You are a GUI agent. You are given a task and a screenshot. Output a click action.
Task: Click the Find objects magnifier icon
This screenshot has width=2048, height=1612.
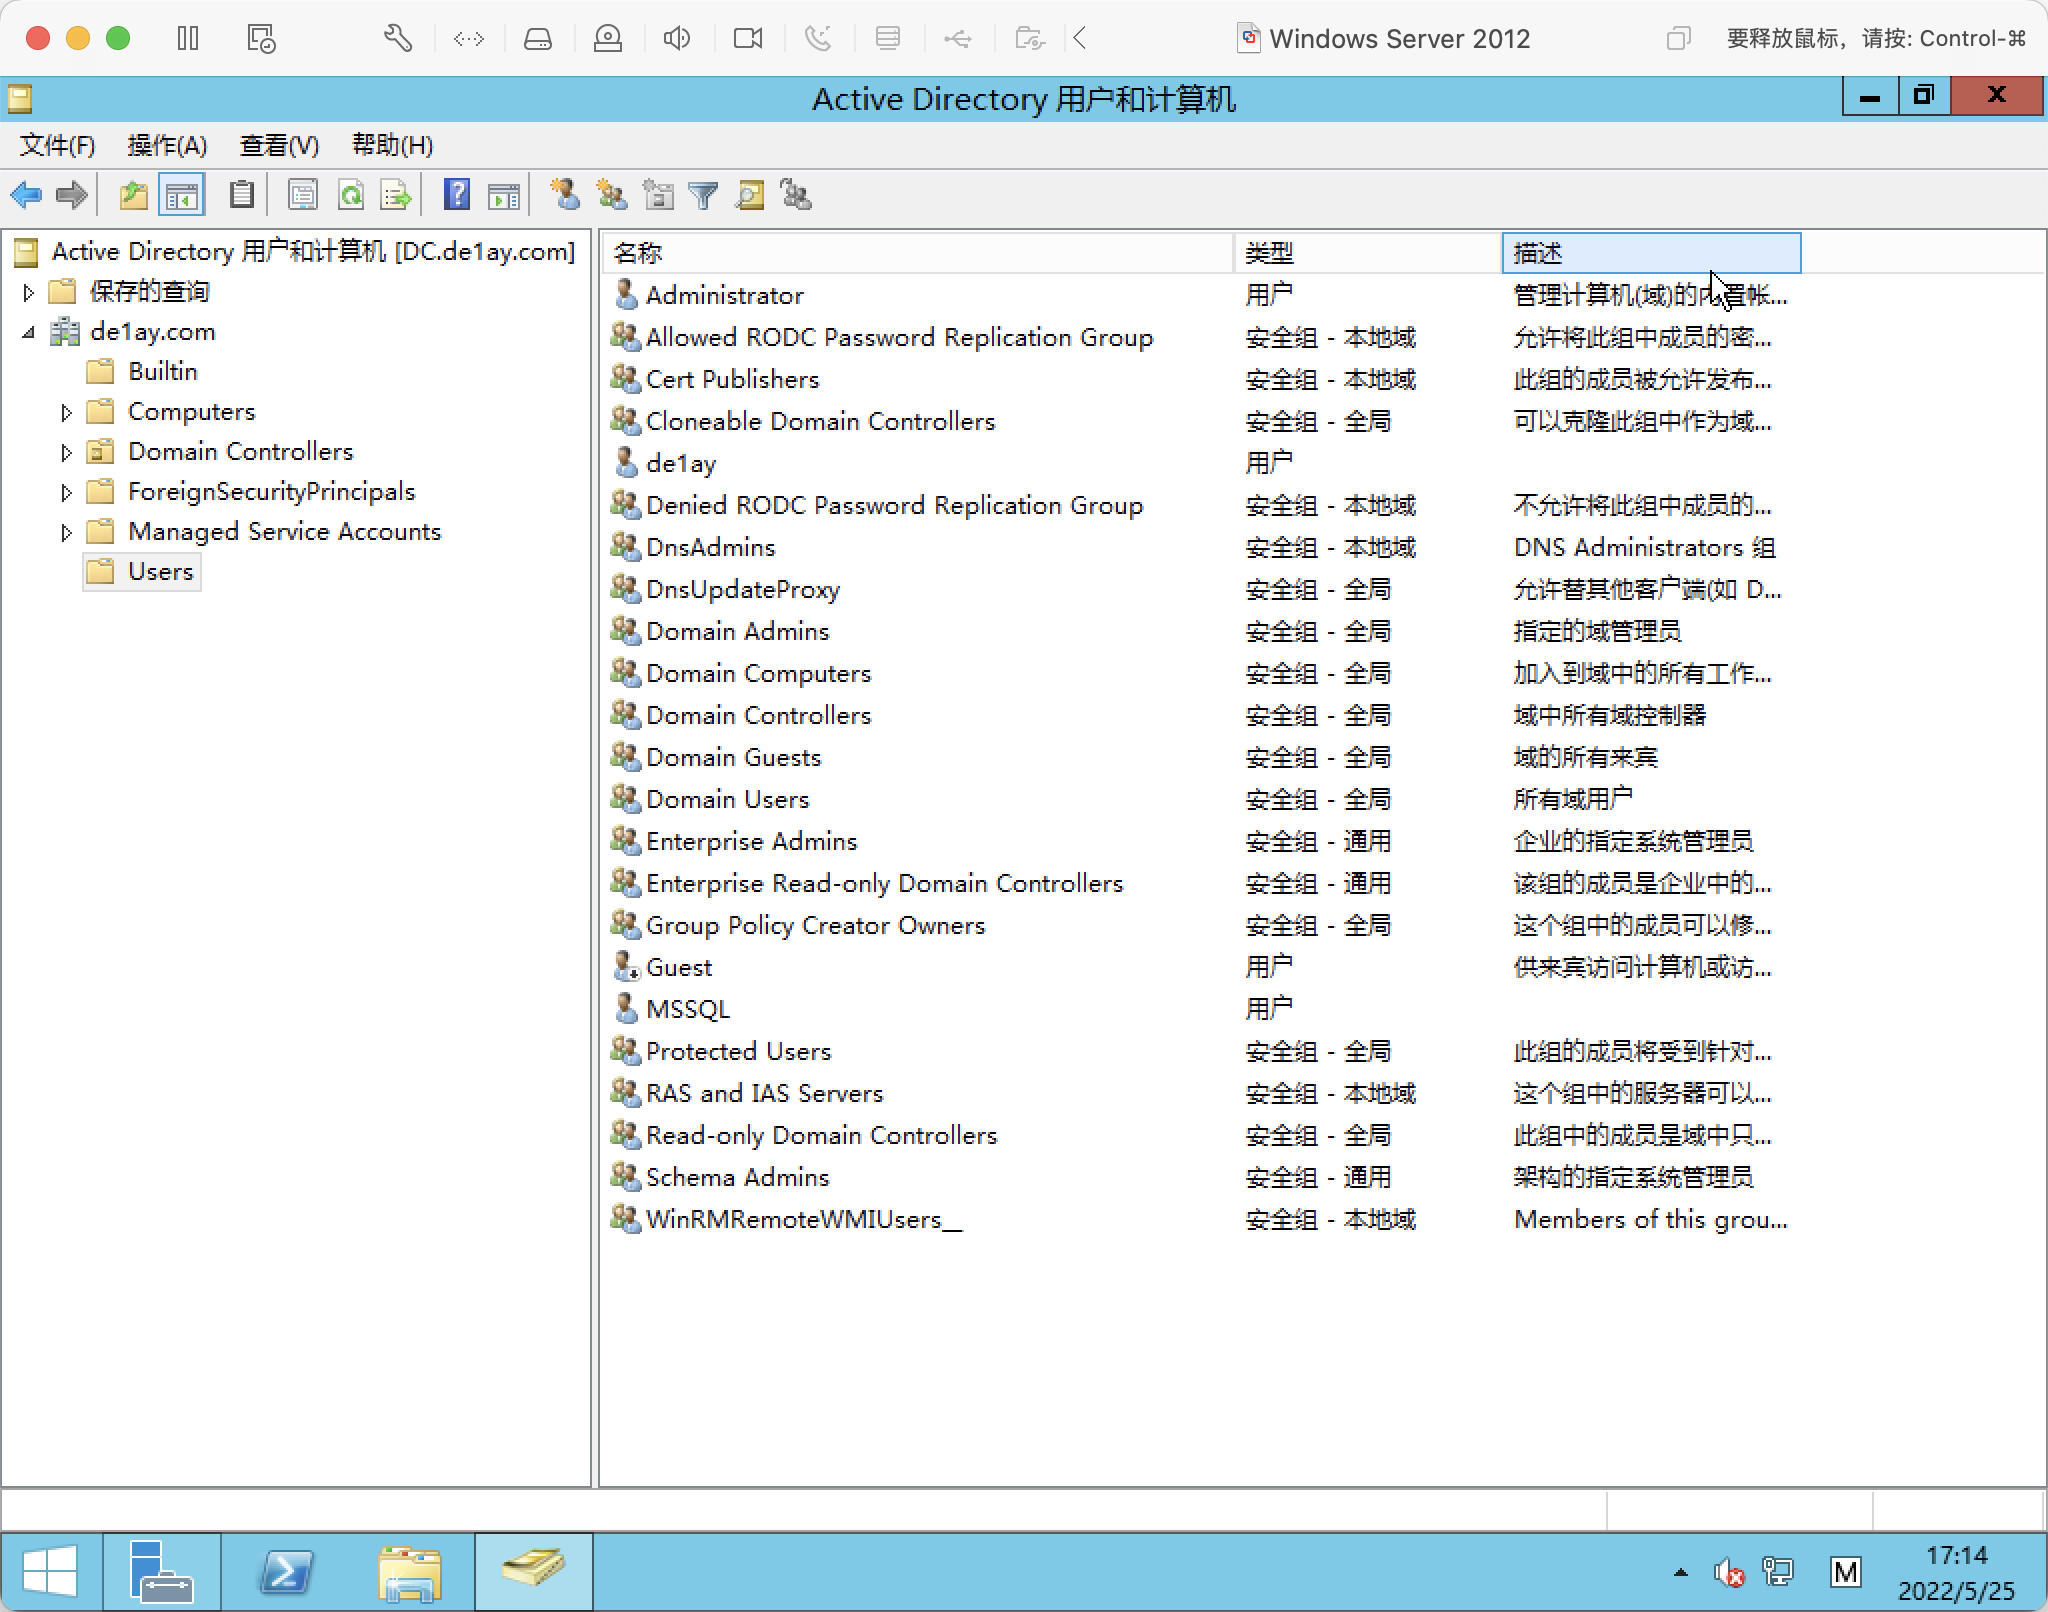point(750,195)
